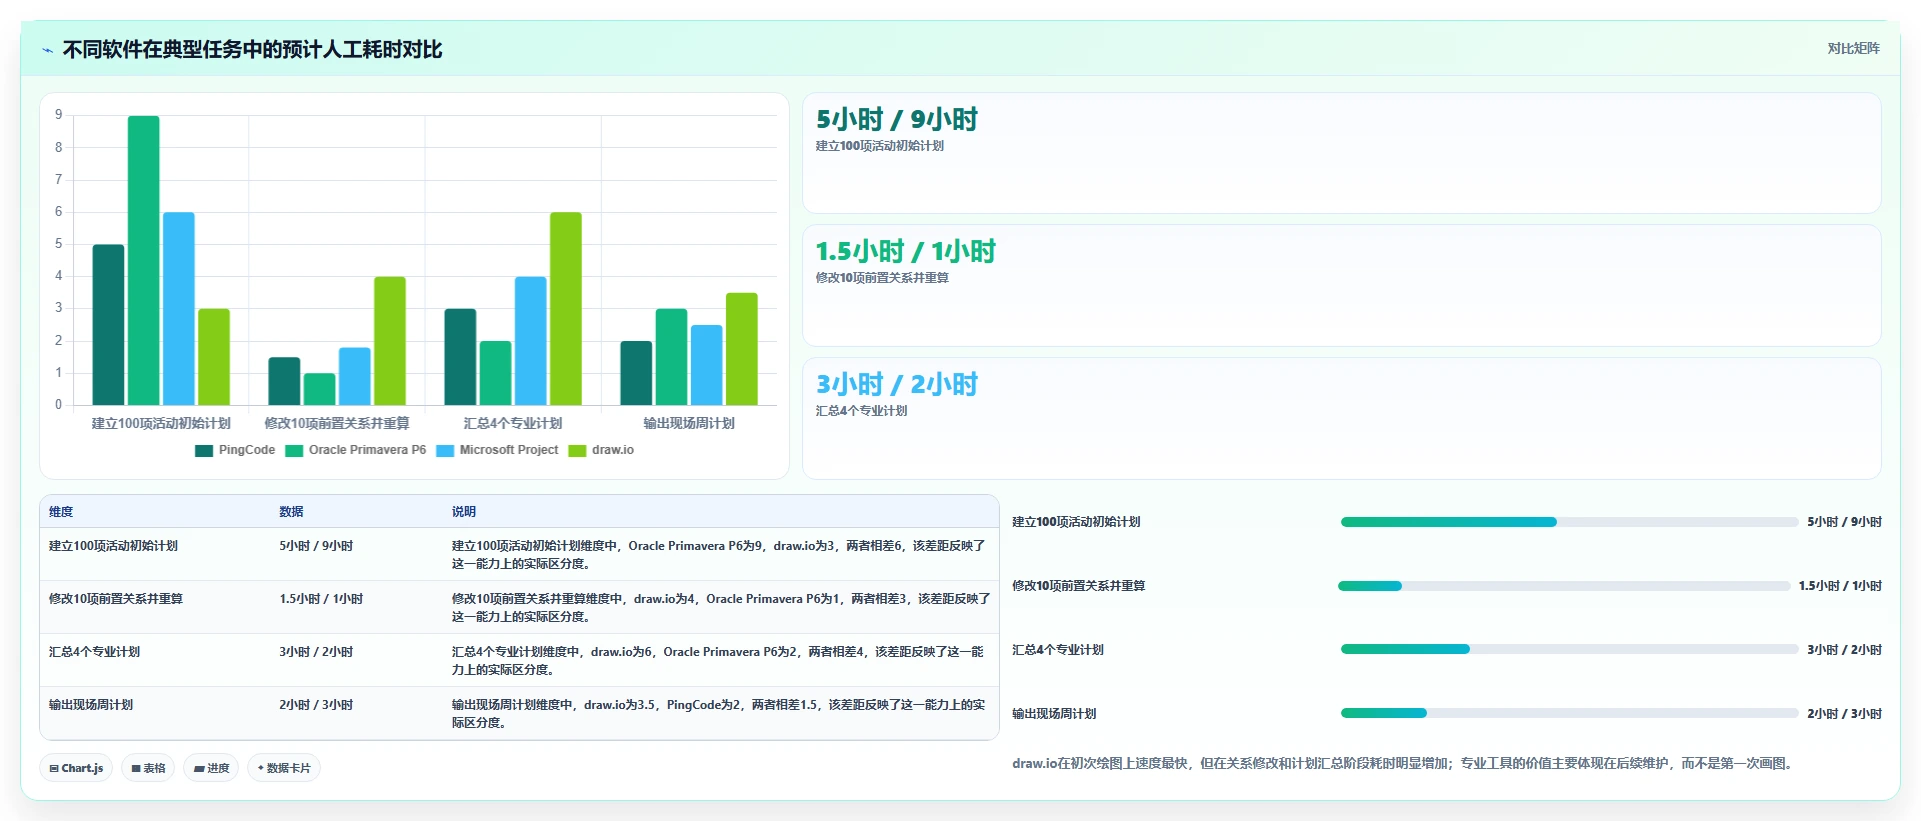The image size is (1921, 821).
Task: Click the 2小时 / 3小时 value beside the progress bar
Action: (1844, 714)
